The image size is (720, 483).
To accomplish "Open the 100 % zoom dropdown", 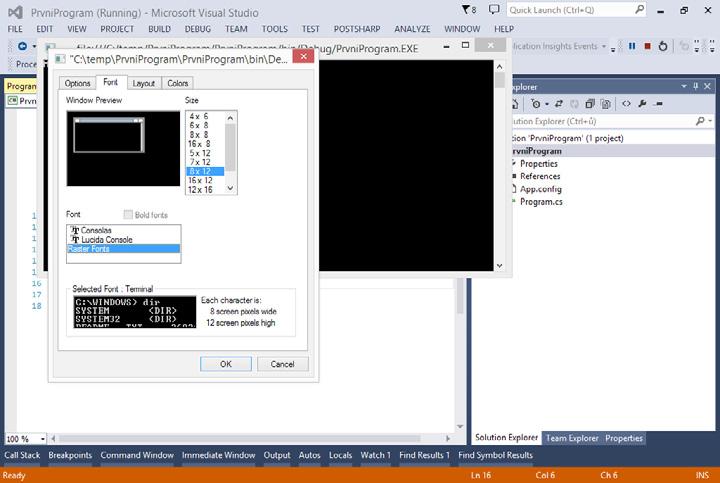I will pos(42,439).
